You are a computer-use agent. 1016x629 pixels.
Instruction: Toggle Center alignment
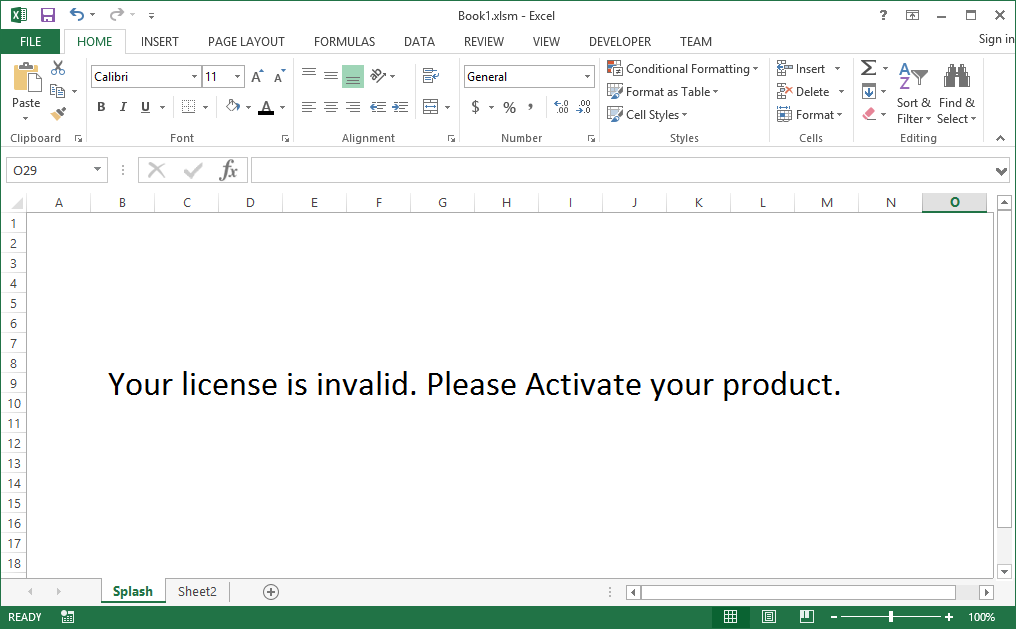331,107
